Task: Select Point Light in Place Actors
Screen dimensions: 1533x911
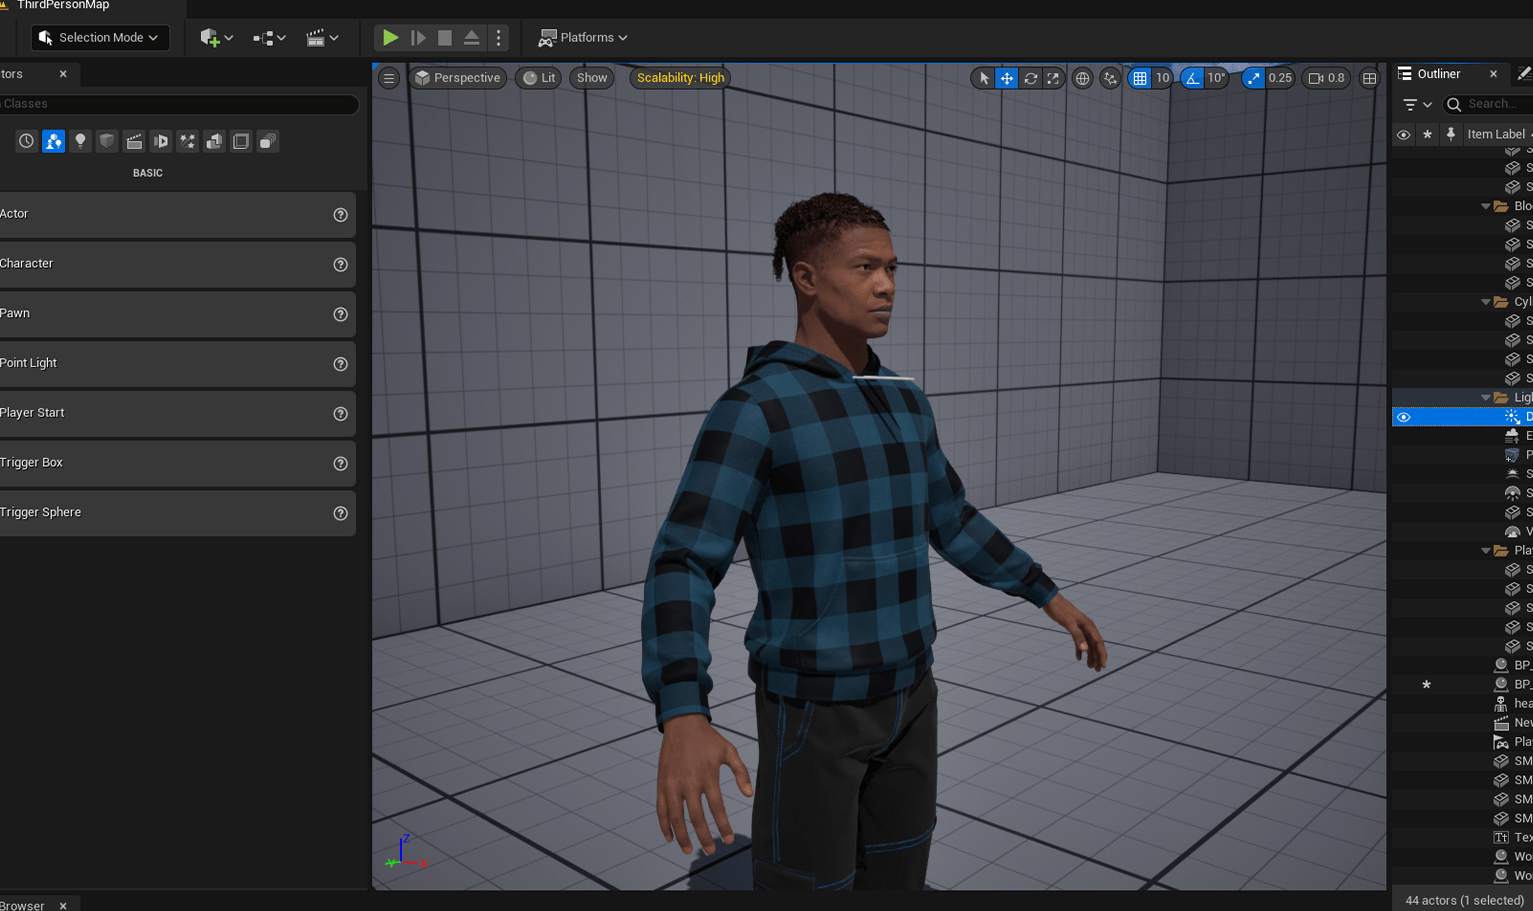Action: pyautogui.click(x=177, y=364)
